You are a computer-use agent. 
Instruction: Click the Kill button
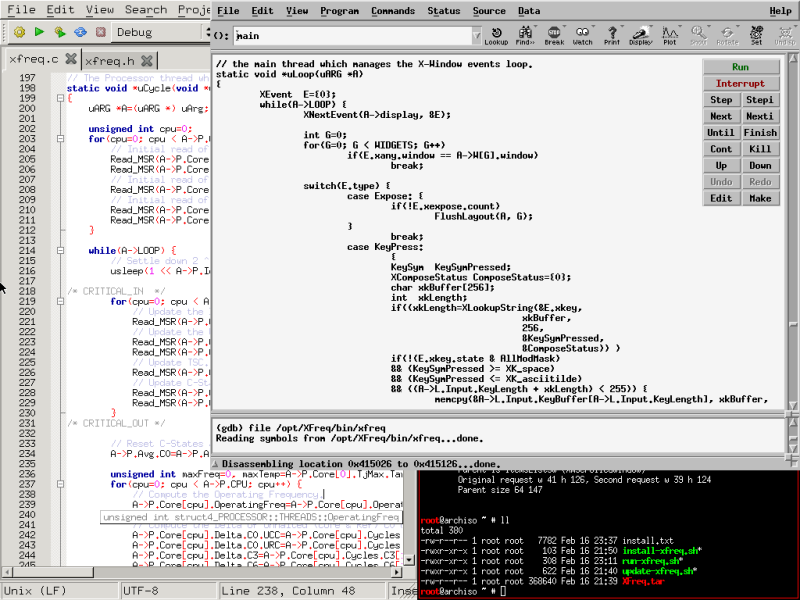pos(760,149)
